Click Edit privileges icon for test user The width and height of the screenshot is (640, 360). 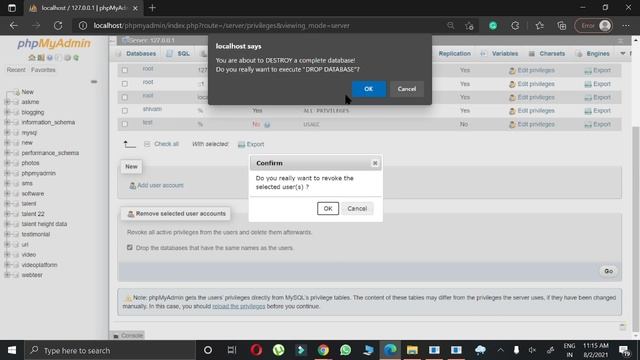(x=512, y=124)
